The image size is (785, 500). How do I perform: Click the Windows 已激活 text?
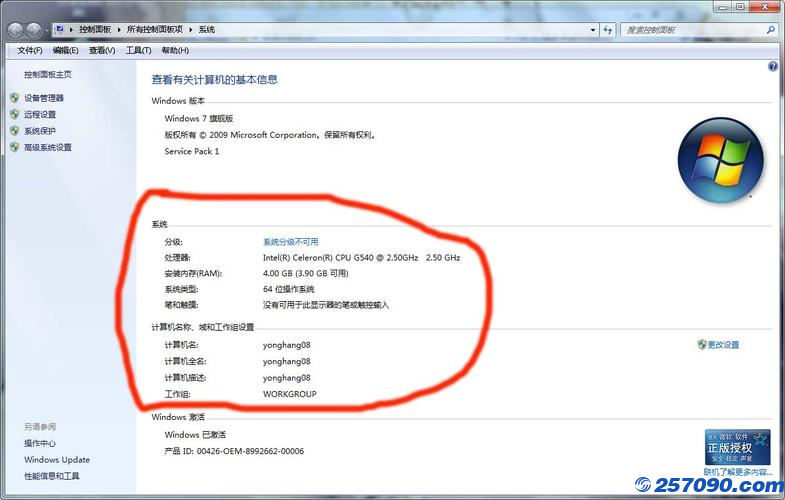coord(195,434)
